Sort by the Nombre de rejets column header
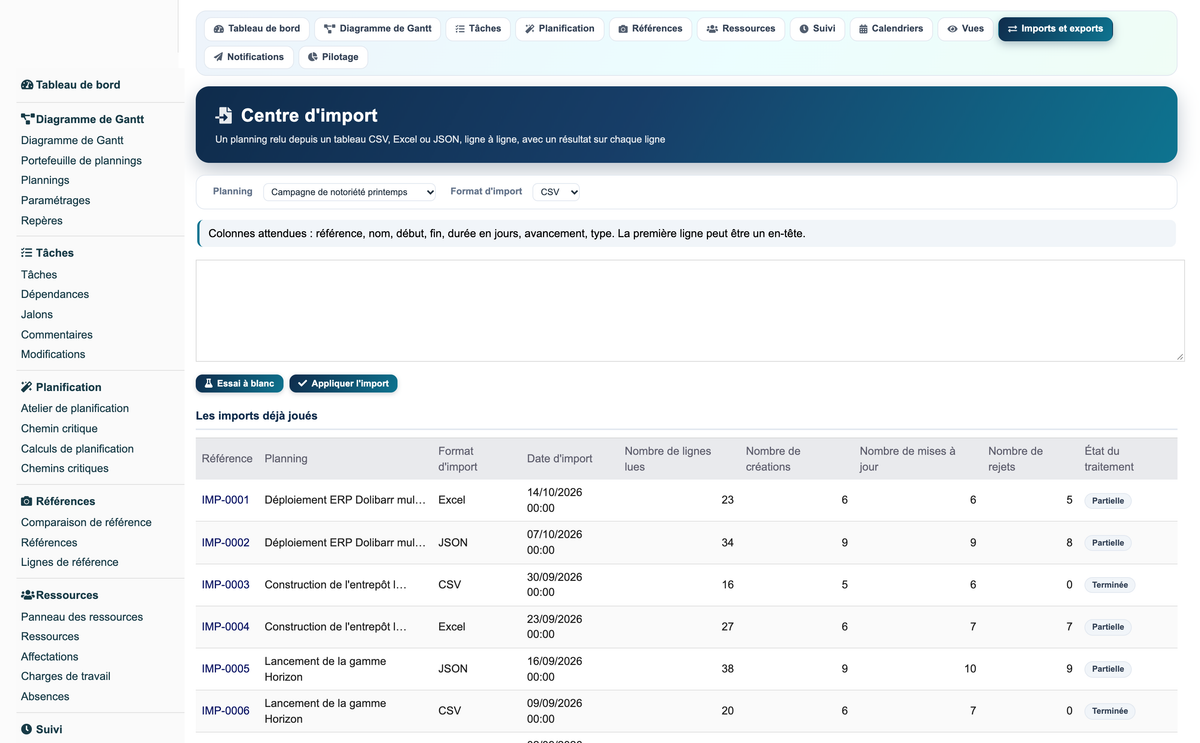 point(1015,459)
